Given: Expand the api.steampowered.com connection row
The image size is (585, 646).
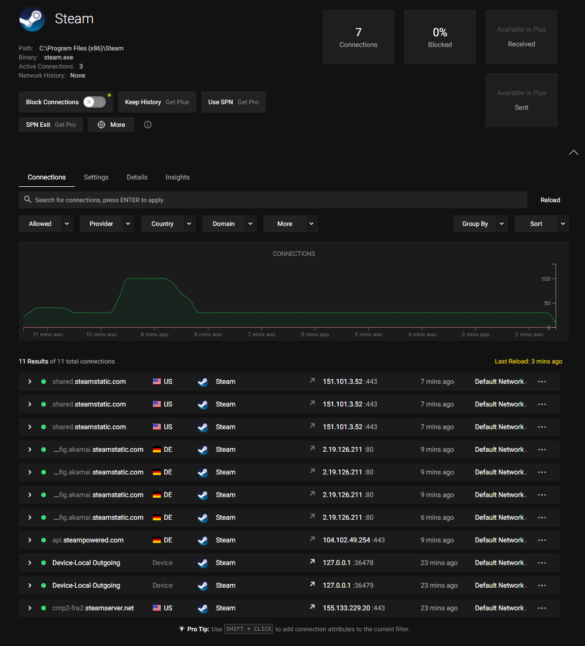Looking at the screenshot, I should tap(30, 540).
